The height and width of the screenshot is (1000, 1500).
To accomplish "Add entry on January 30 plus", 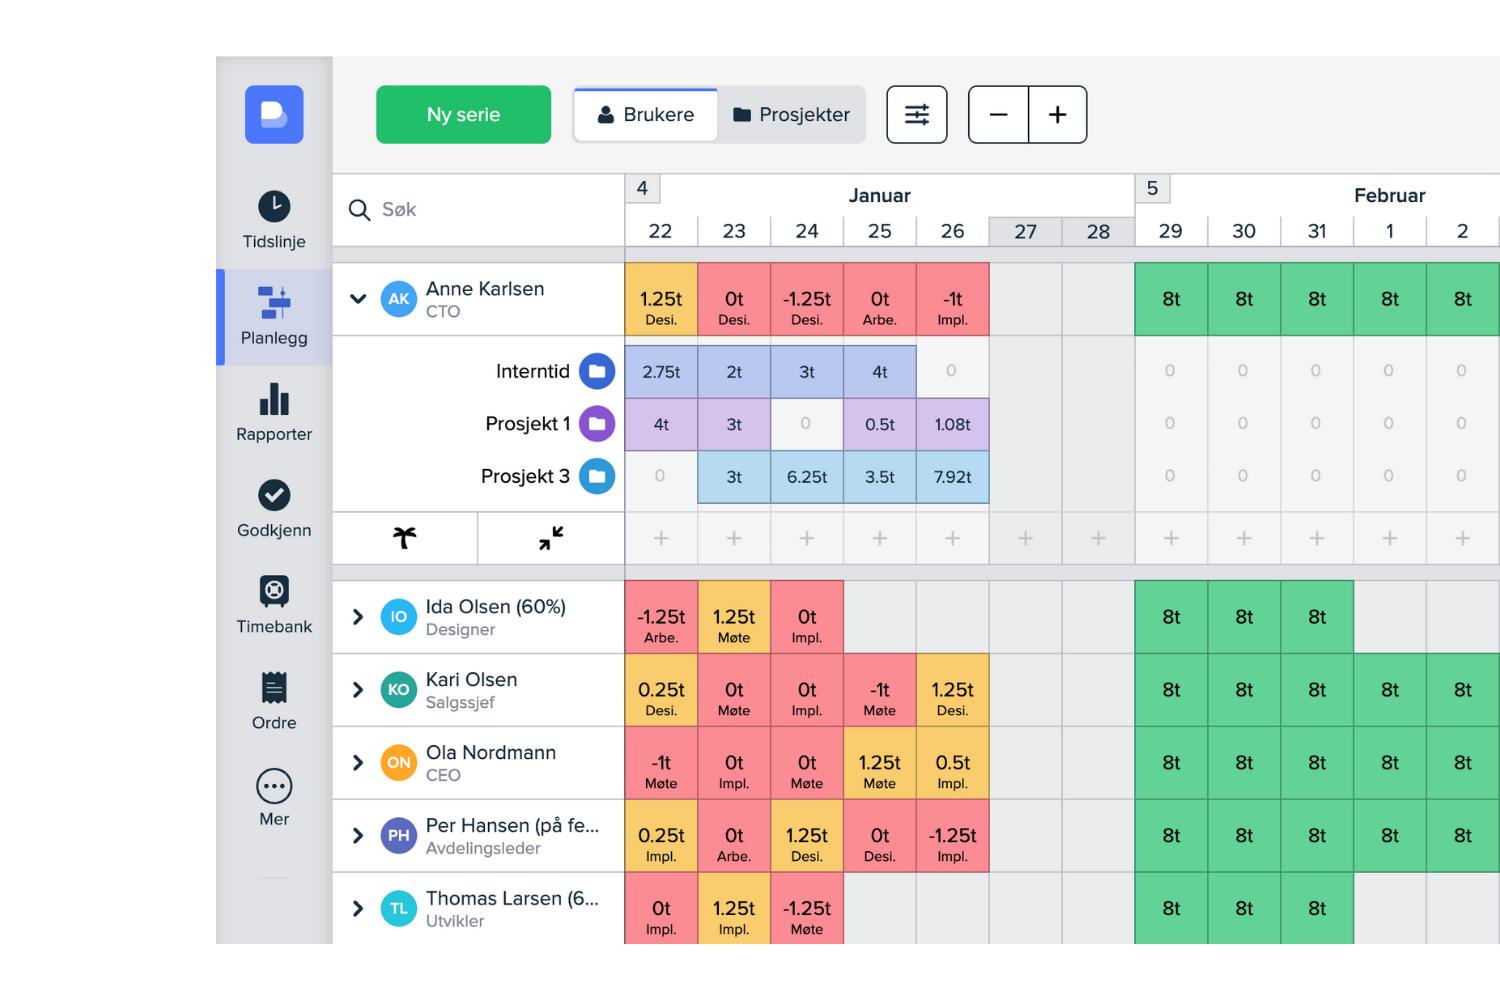I will point(1244,538).
